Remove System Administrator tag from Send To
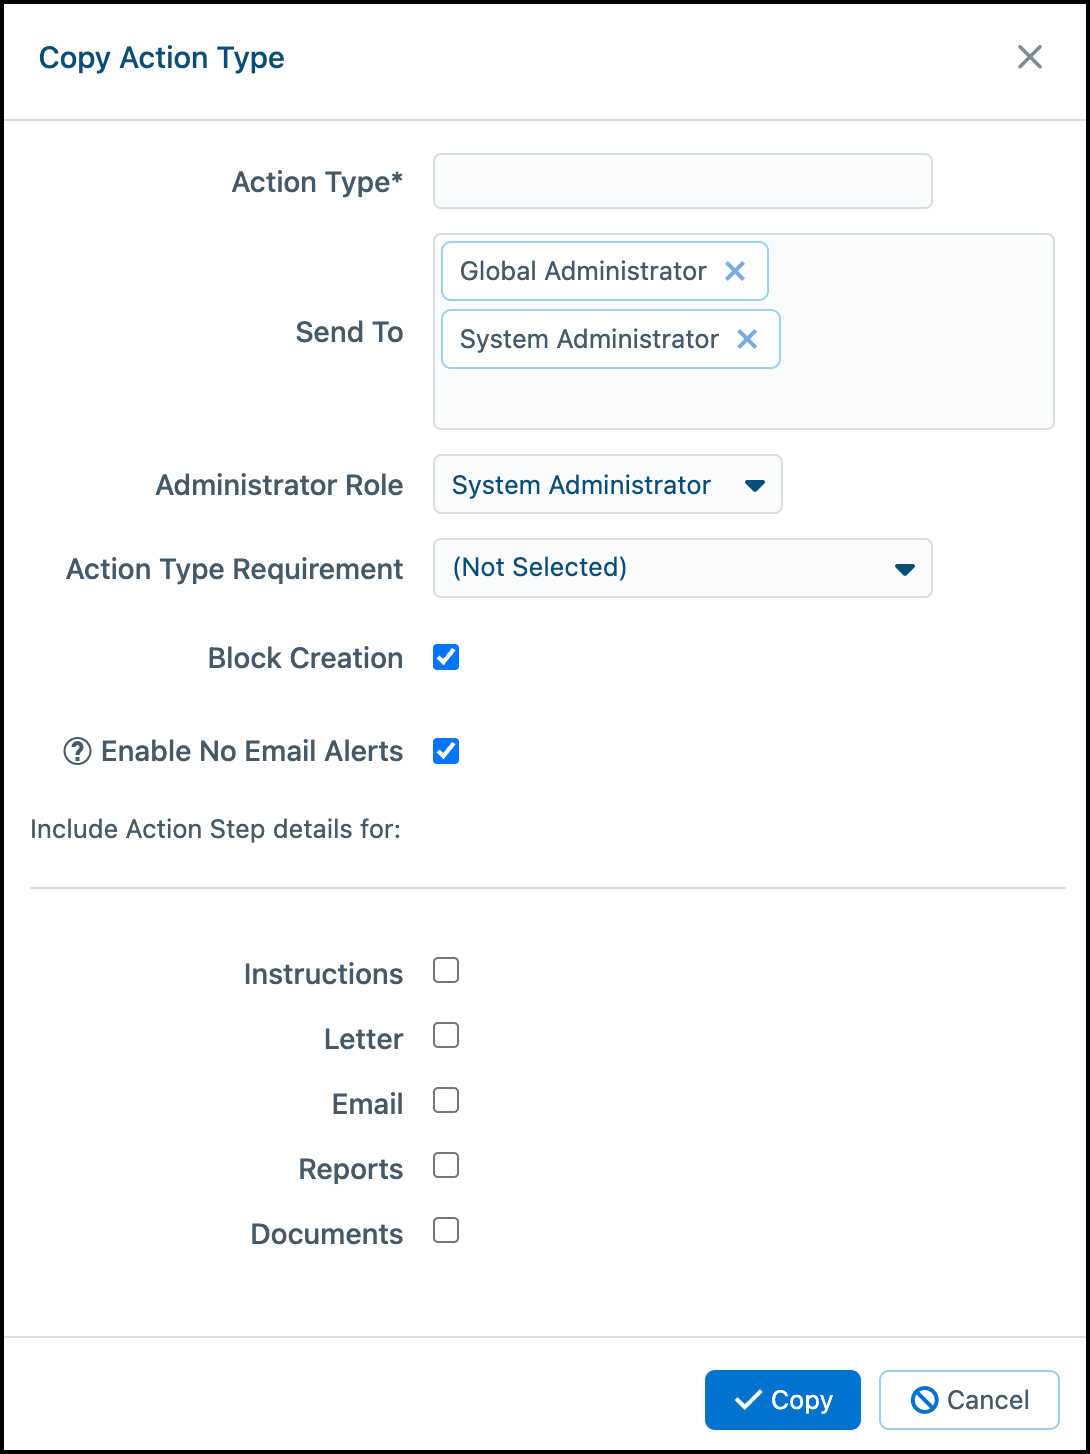1090x1454 pixels. pos(747,339)
